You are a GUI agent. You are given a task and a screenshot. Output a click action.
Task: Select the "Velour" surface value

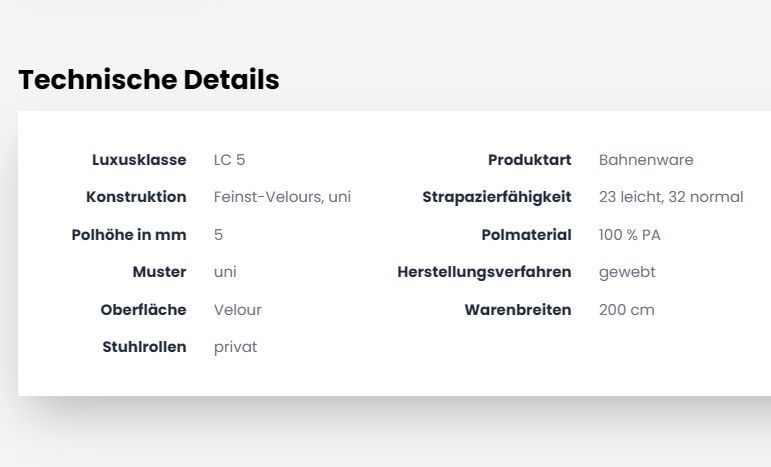237,310
